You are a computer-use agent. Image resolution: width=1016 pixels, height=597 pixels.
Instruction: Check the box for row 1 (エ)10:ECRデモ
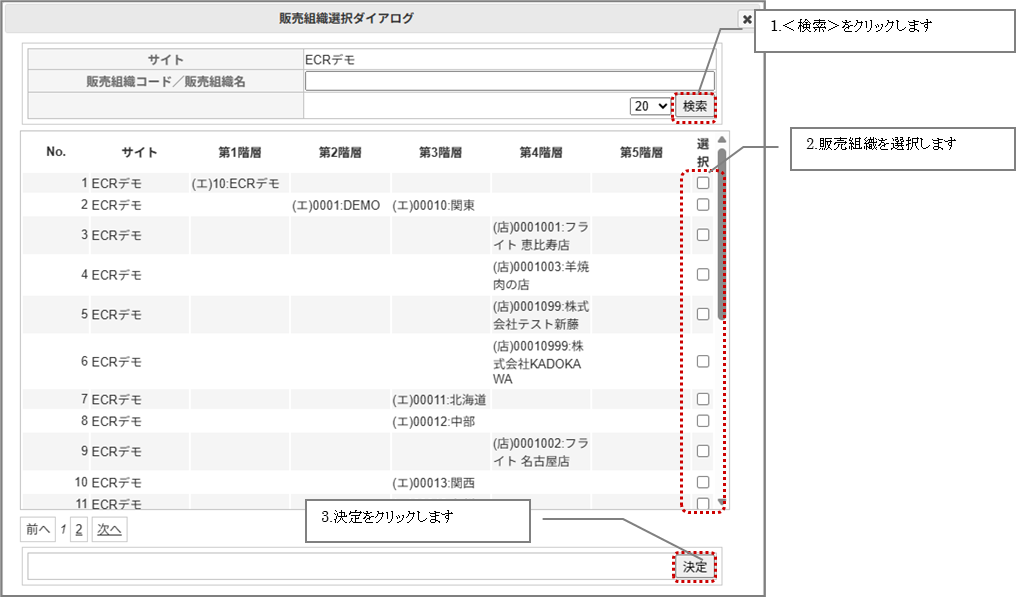click(x=703, y=184)
